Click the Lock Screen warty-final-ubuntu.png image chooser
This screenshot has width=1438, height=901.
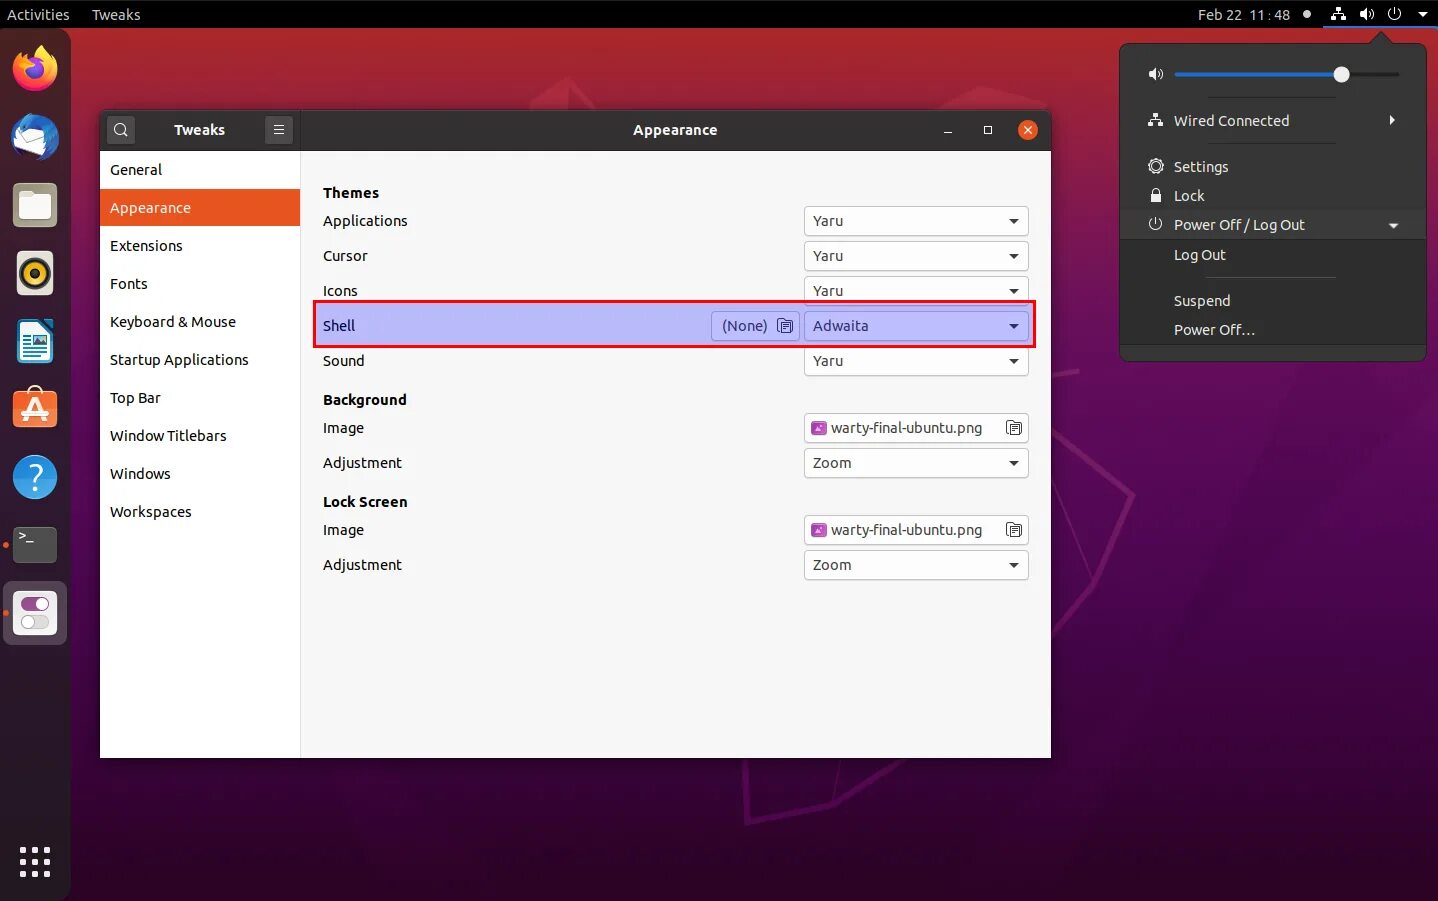point(916,530)
